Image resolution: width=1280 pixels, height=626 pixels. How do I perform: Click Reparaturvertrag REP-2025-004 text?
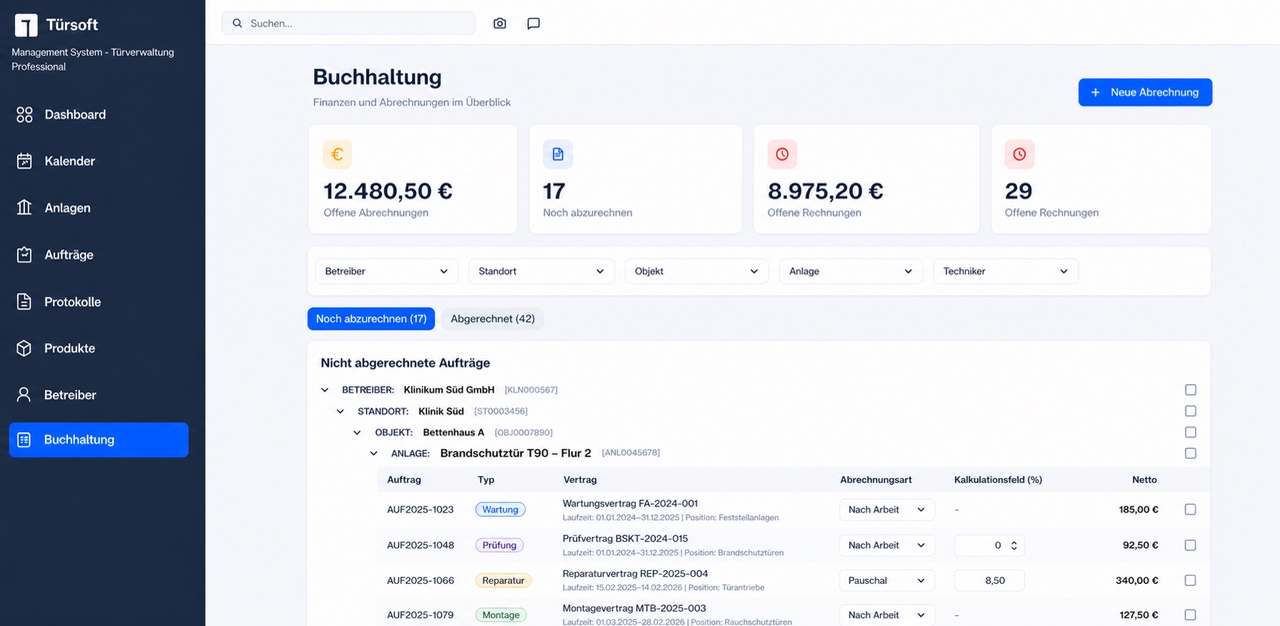635,574
